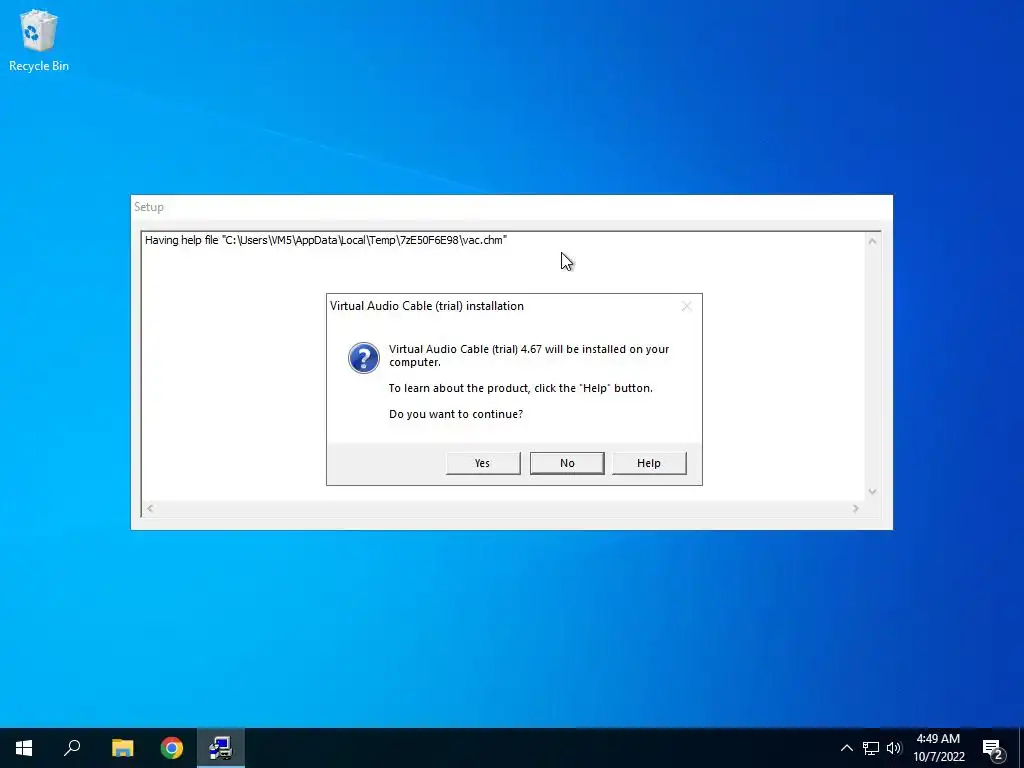Open the notification center icon
1024x768 pixels.
click(x=993, y=748)
